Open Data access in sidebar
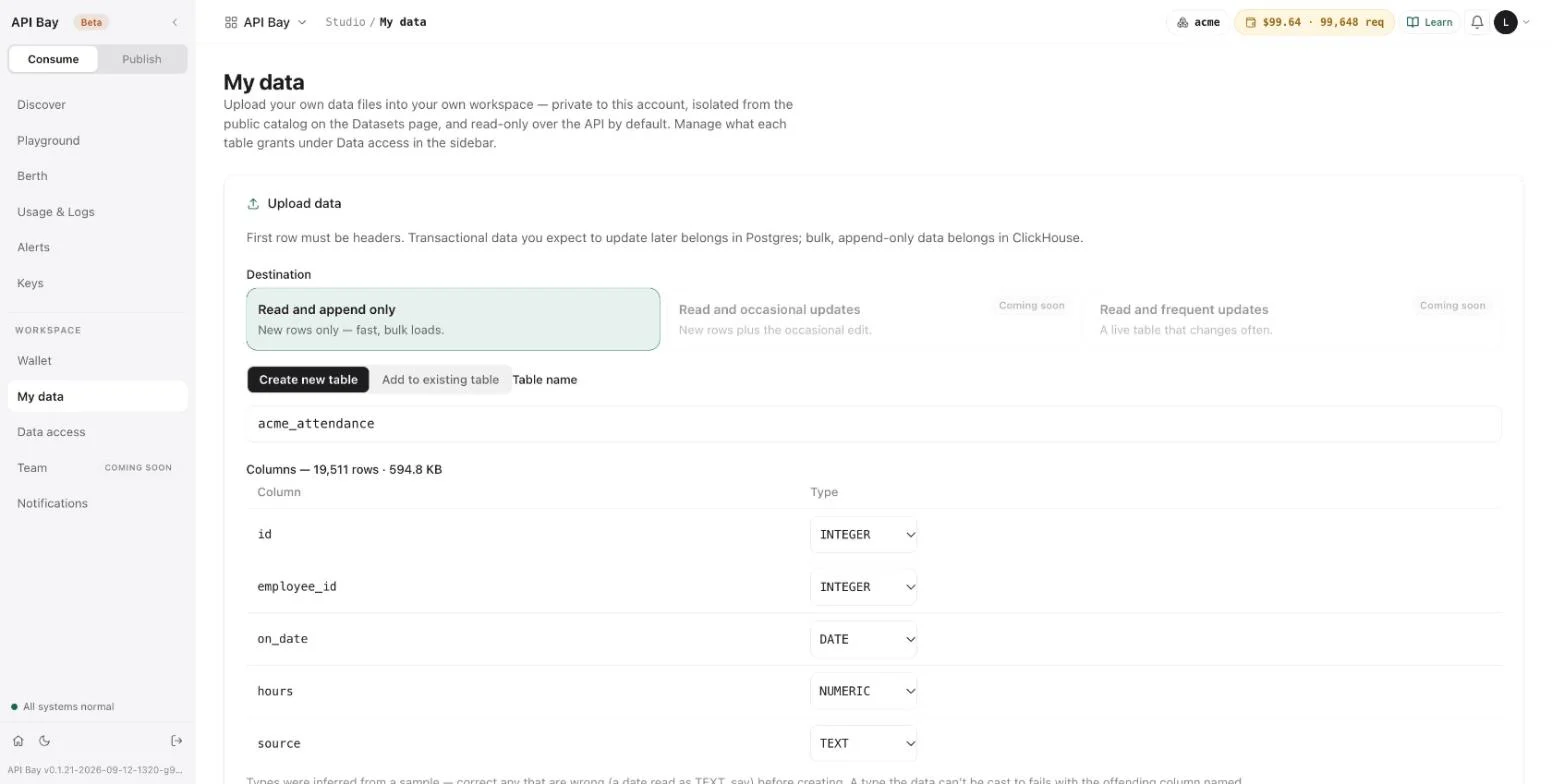 [97, 432]
